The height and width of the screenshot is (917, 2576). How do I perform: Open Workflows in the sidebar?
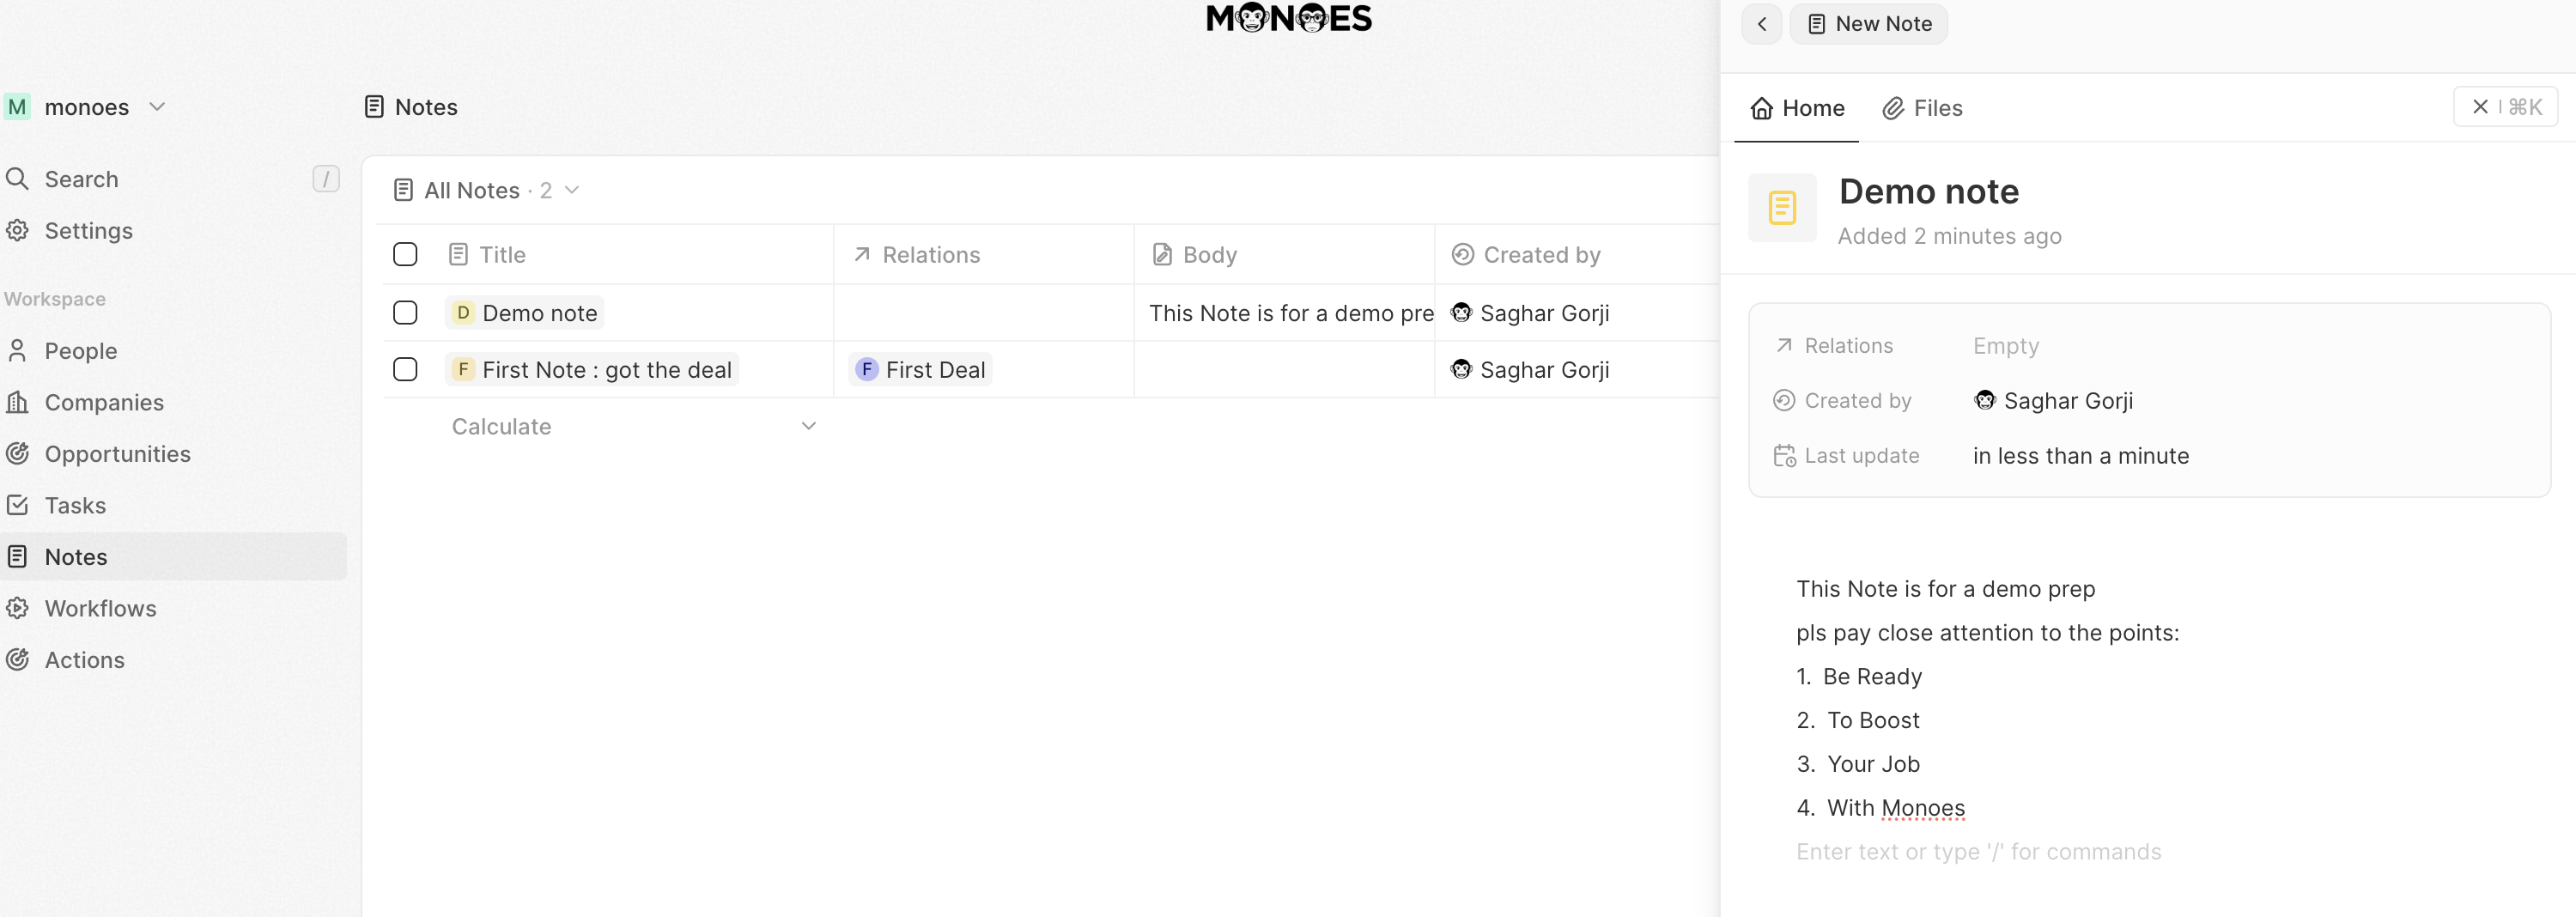click(100, 608)
